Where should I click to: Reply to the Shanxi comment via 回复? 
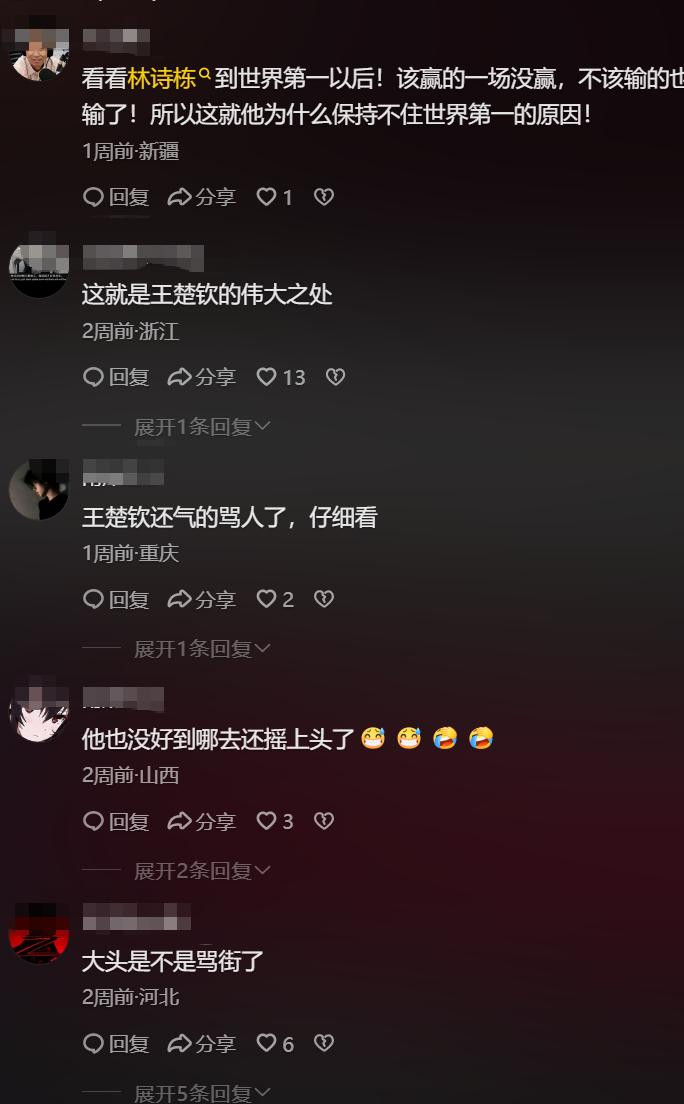(116, 821)
